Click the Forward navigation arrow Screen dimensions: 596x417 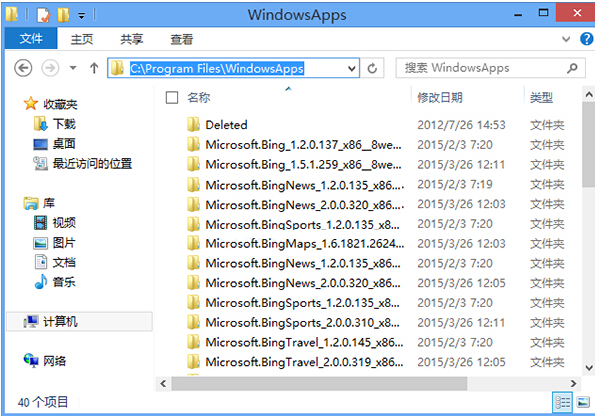click(50, 68)
